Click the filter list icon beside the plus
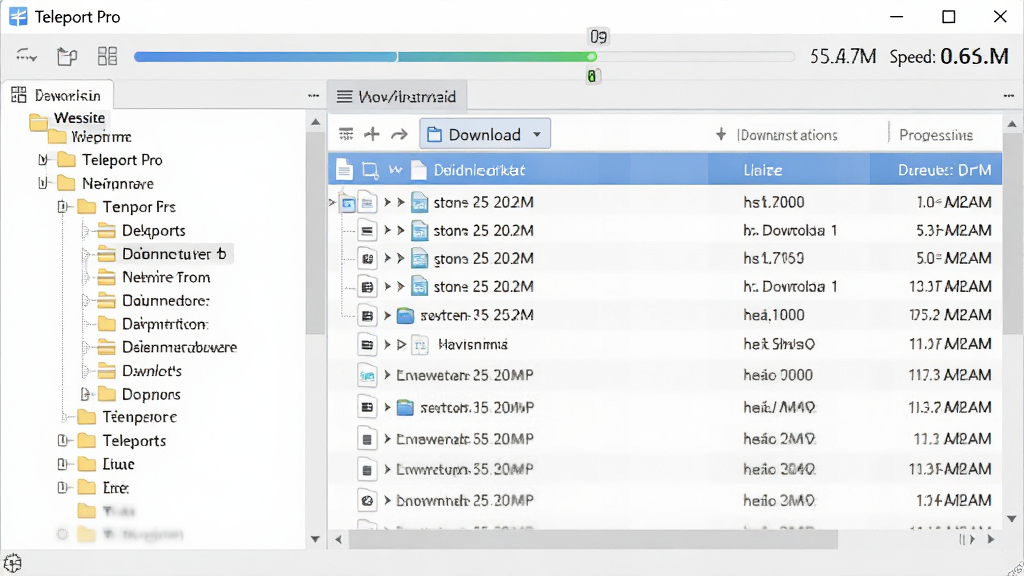 coord(346,135)
